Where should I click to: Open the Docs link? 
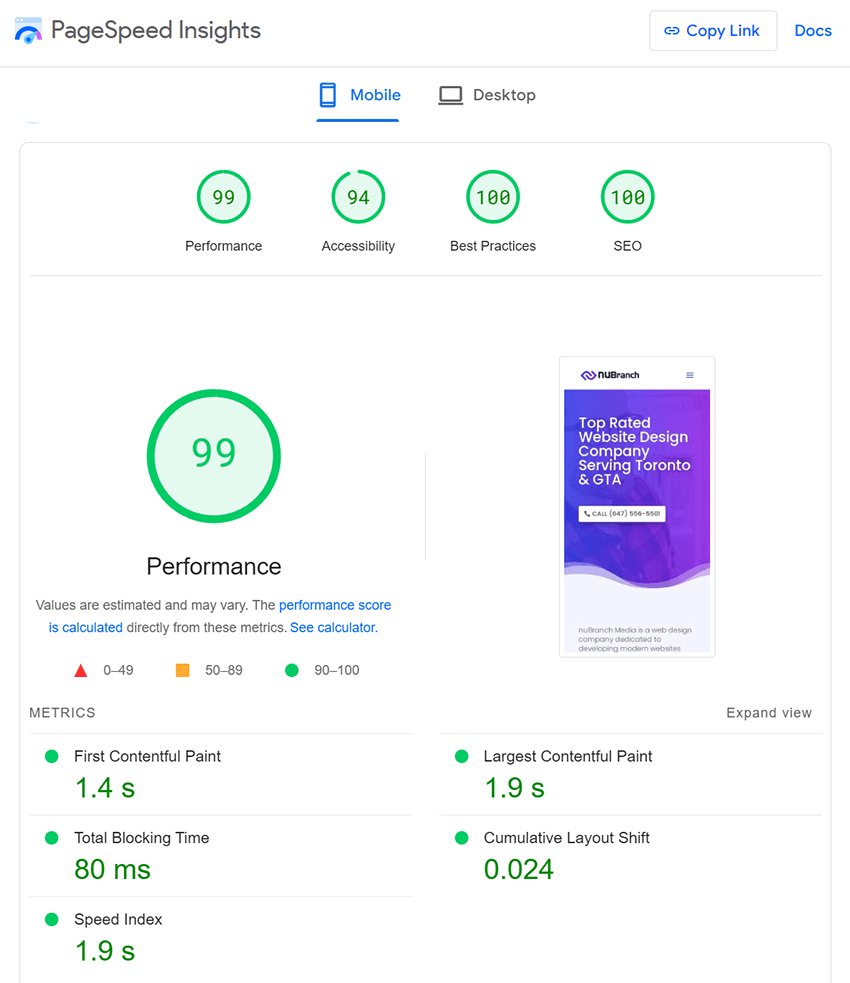812,31
